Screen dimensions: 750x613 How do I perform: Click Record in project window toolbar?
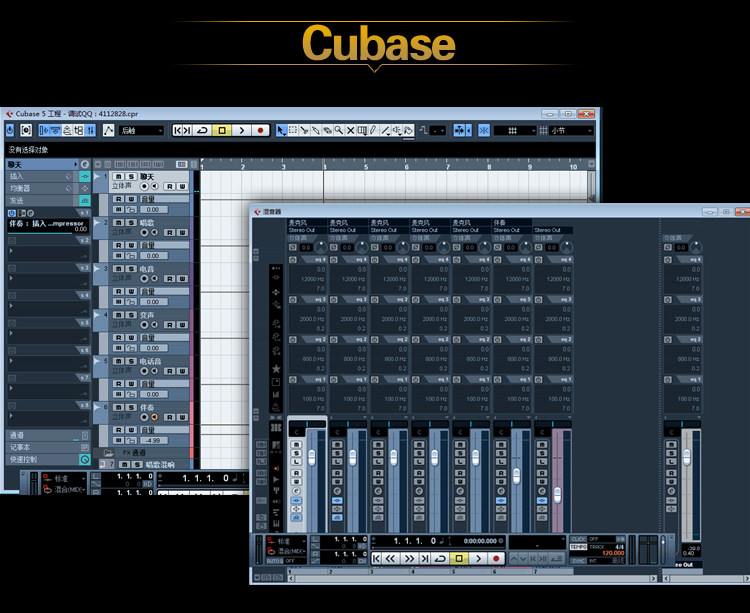261,130
